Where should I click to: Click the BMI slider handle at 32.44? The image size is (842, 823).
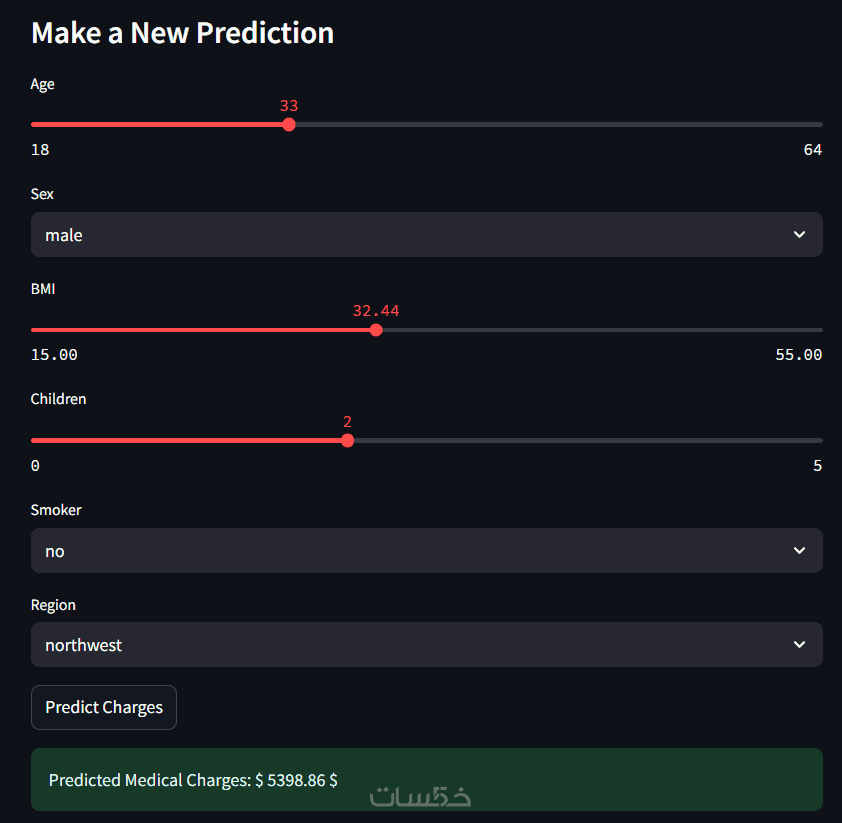click(376, 330)
